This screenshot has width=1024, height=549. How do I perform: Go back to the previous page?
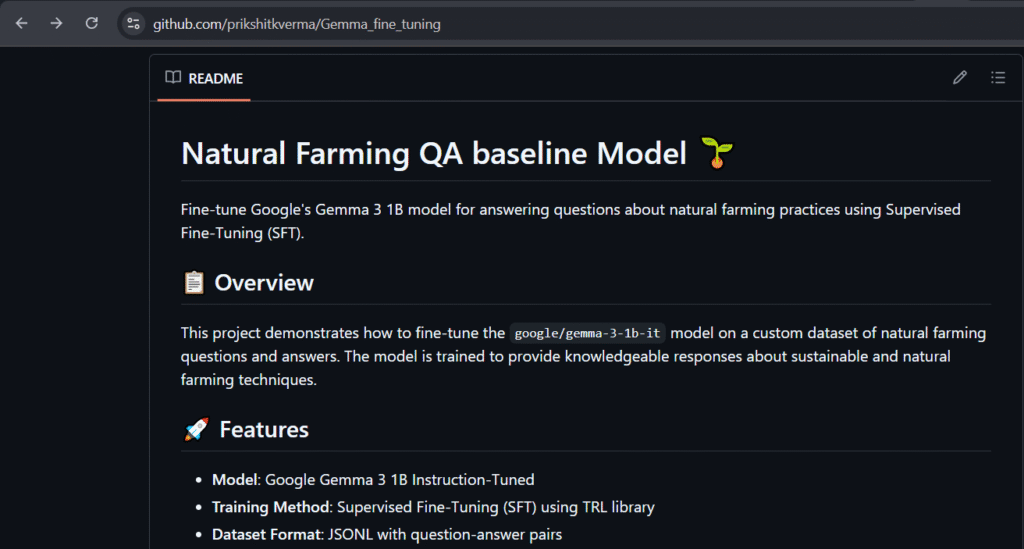click(22, 24)
